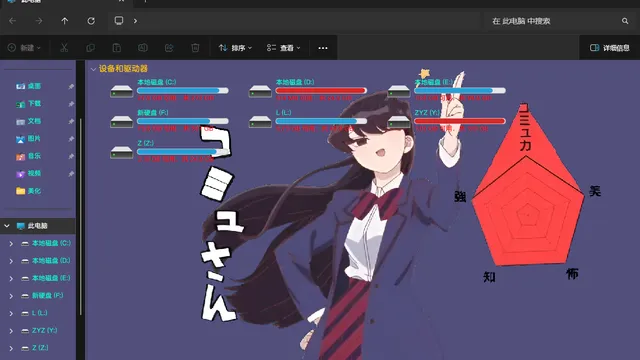Viewport: 640px width, 360px height.
Task: Click the navigation pane vertical scrollbar
Action: tap(80, 216)
